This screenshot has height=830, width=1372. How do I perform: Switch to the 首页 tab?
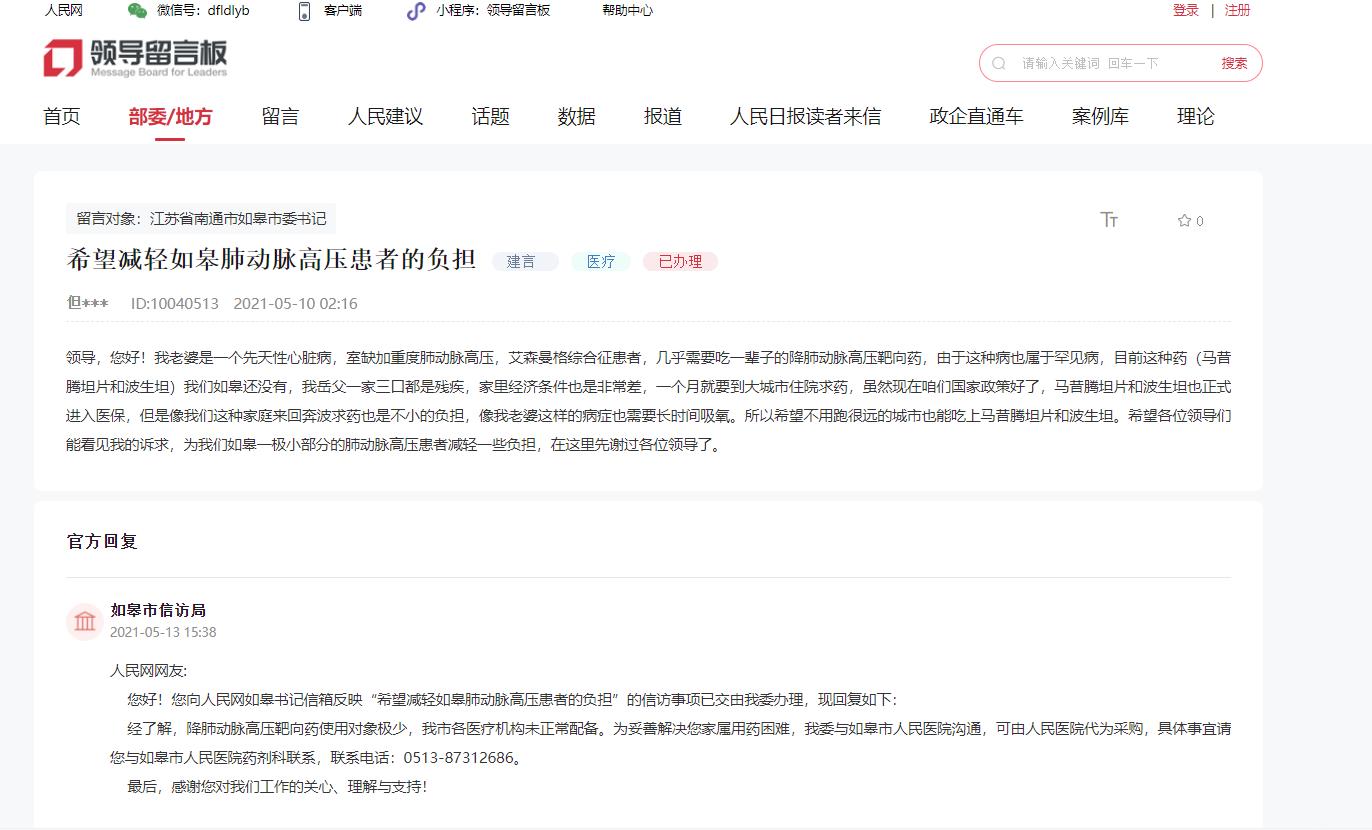(60, 116)
